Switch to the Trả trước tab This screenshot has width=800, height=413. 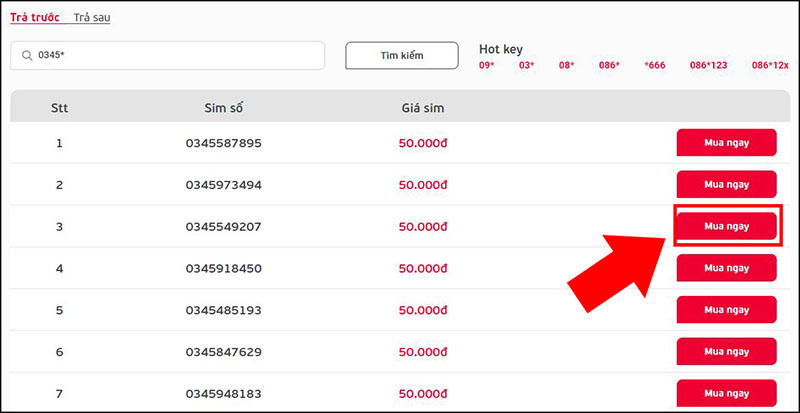coord(35,18)
